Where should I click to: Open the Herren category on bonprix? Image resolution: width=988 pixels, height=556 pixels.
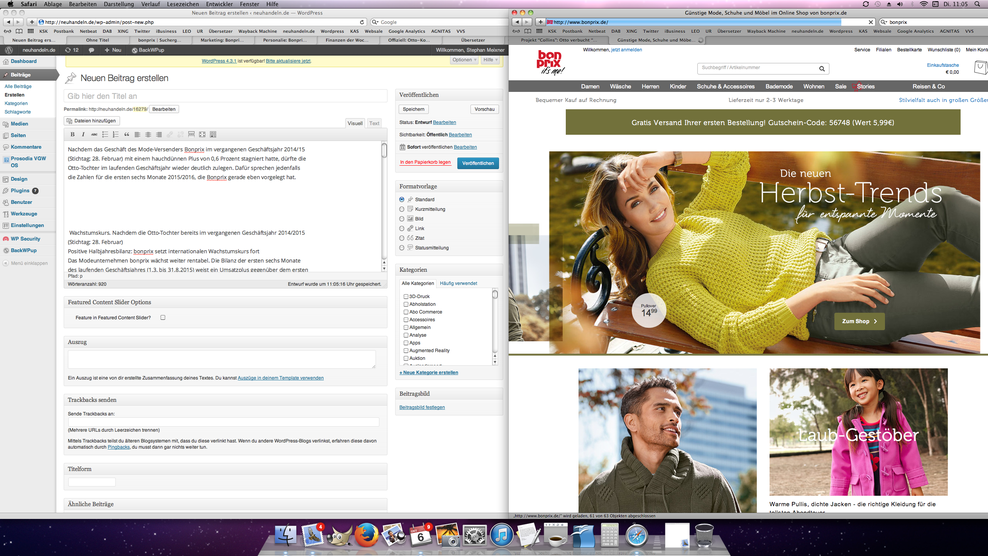coord(650,86)
